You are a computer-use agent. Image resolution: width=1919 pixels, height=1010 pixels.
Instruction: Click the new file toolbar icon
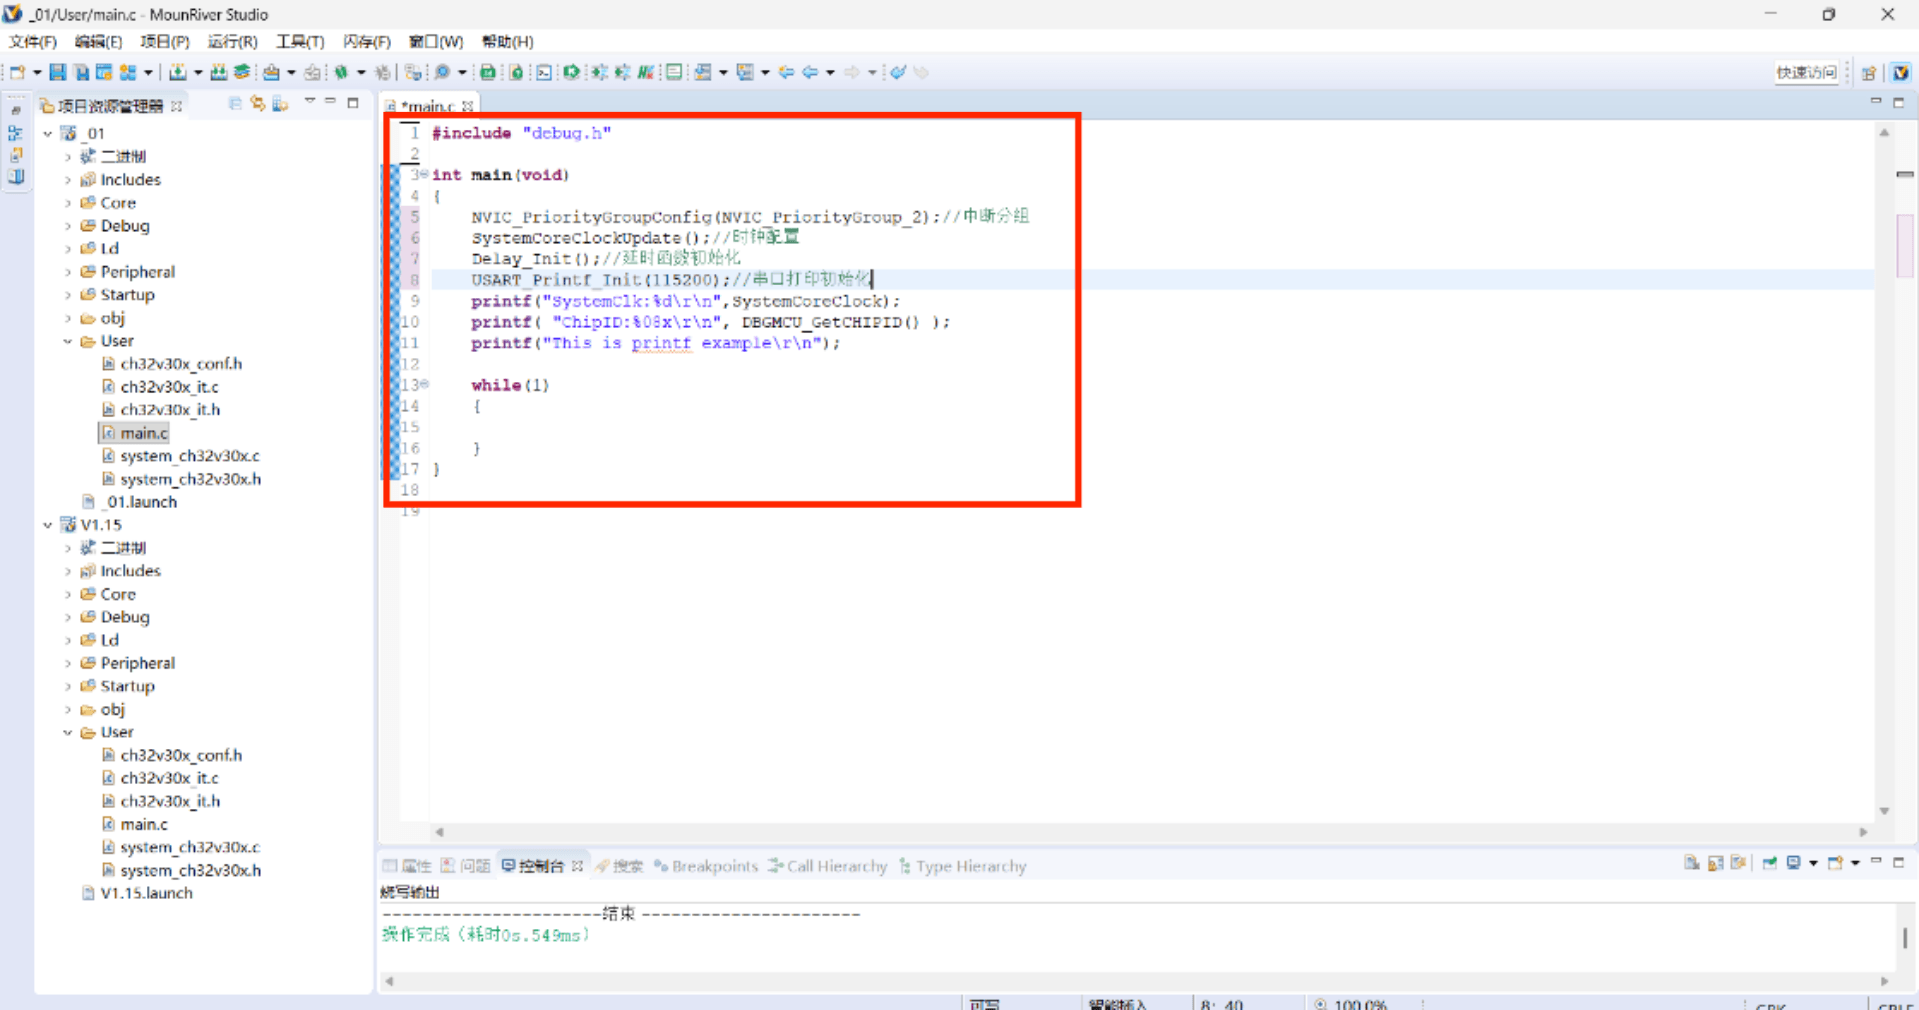17,72
